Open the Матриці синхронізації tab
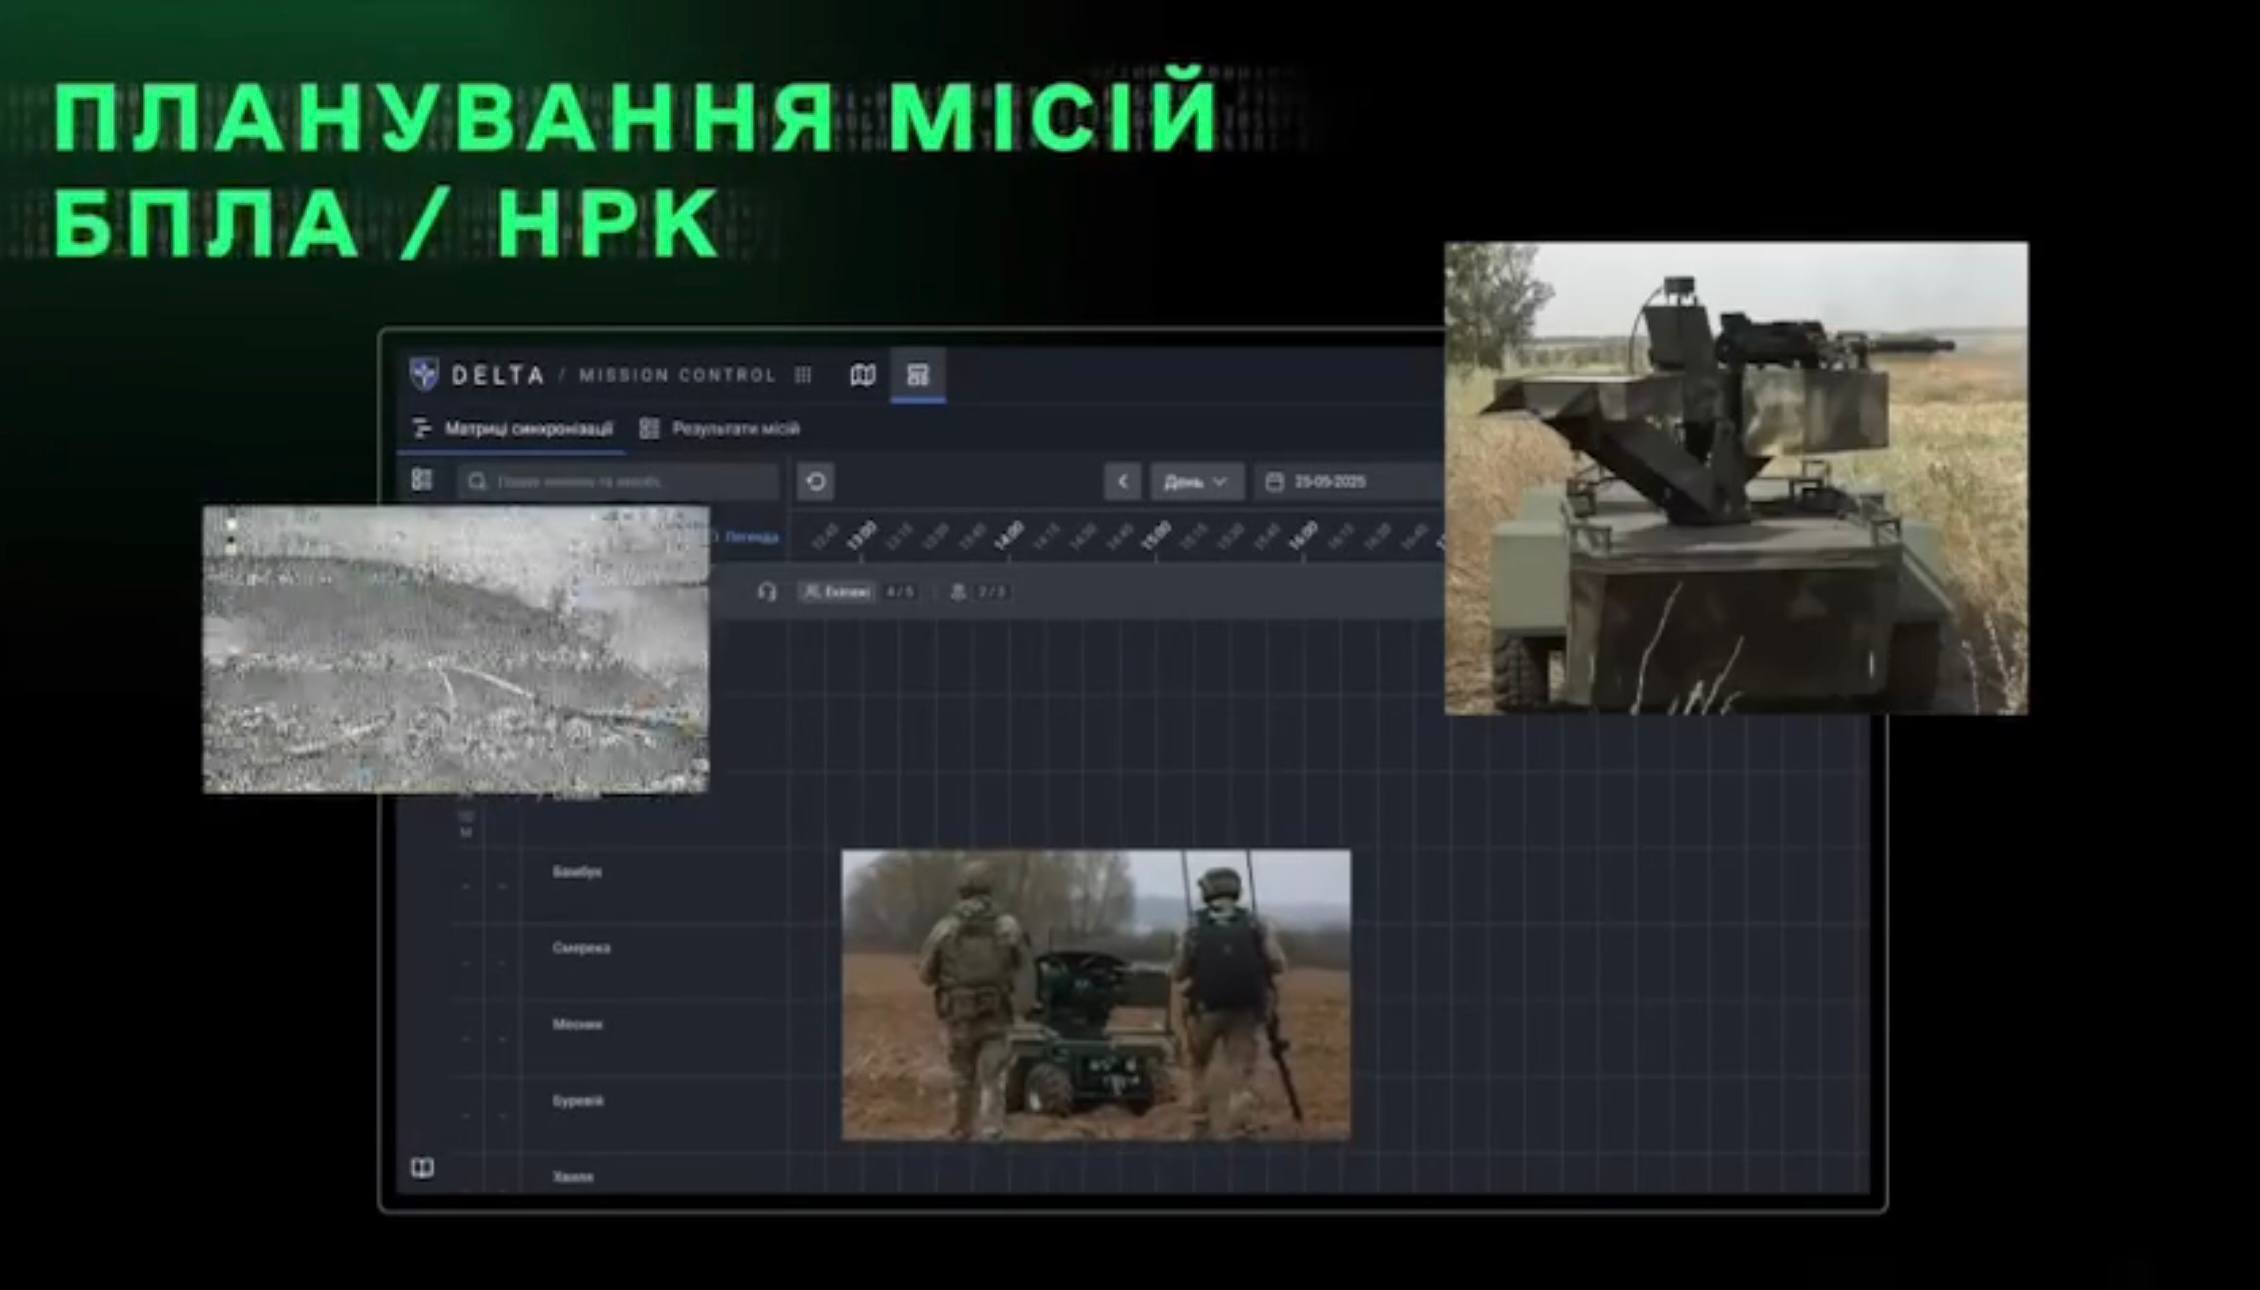Screen dimensions: 2260x1290 pyautogui.click(x=514, y=429)
